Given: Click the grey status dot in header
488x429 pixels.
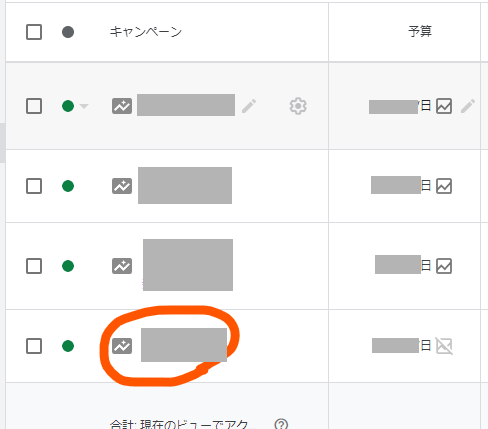Looking at the screenshot, I should tap(68, 32).
